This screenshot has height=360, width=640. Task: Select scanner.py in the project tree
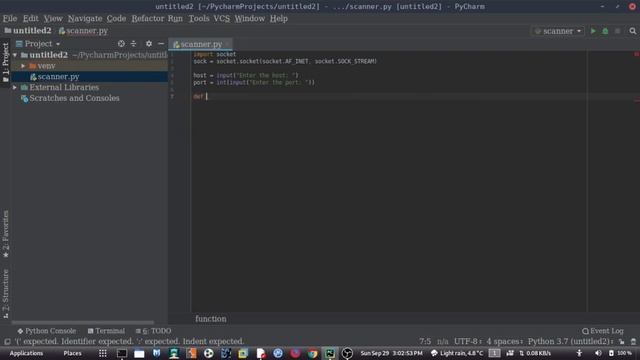[54, 77]
